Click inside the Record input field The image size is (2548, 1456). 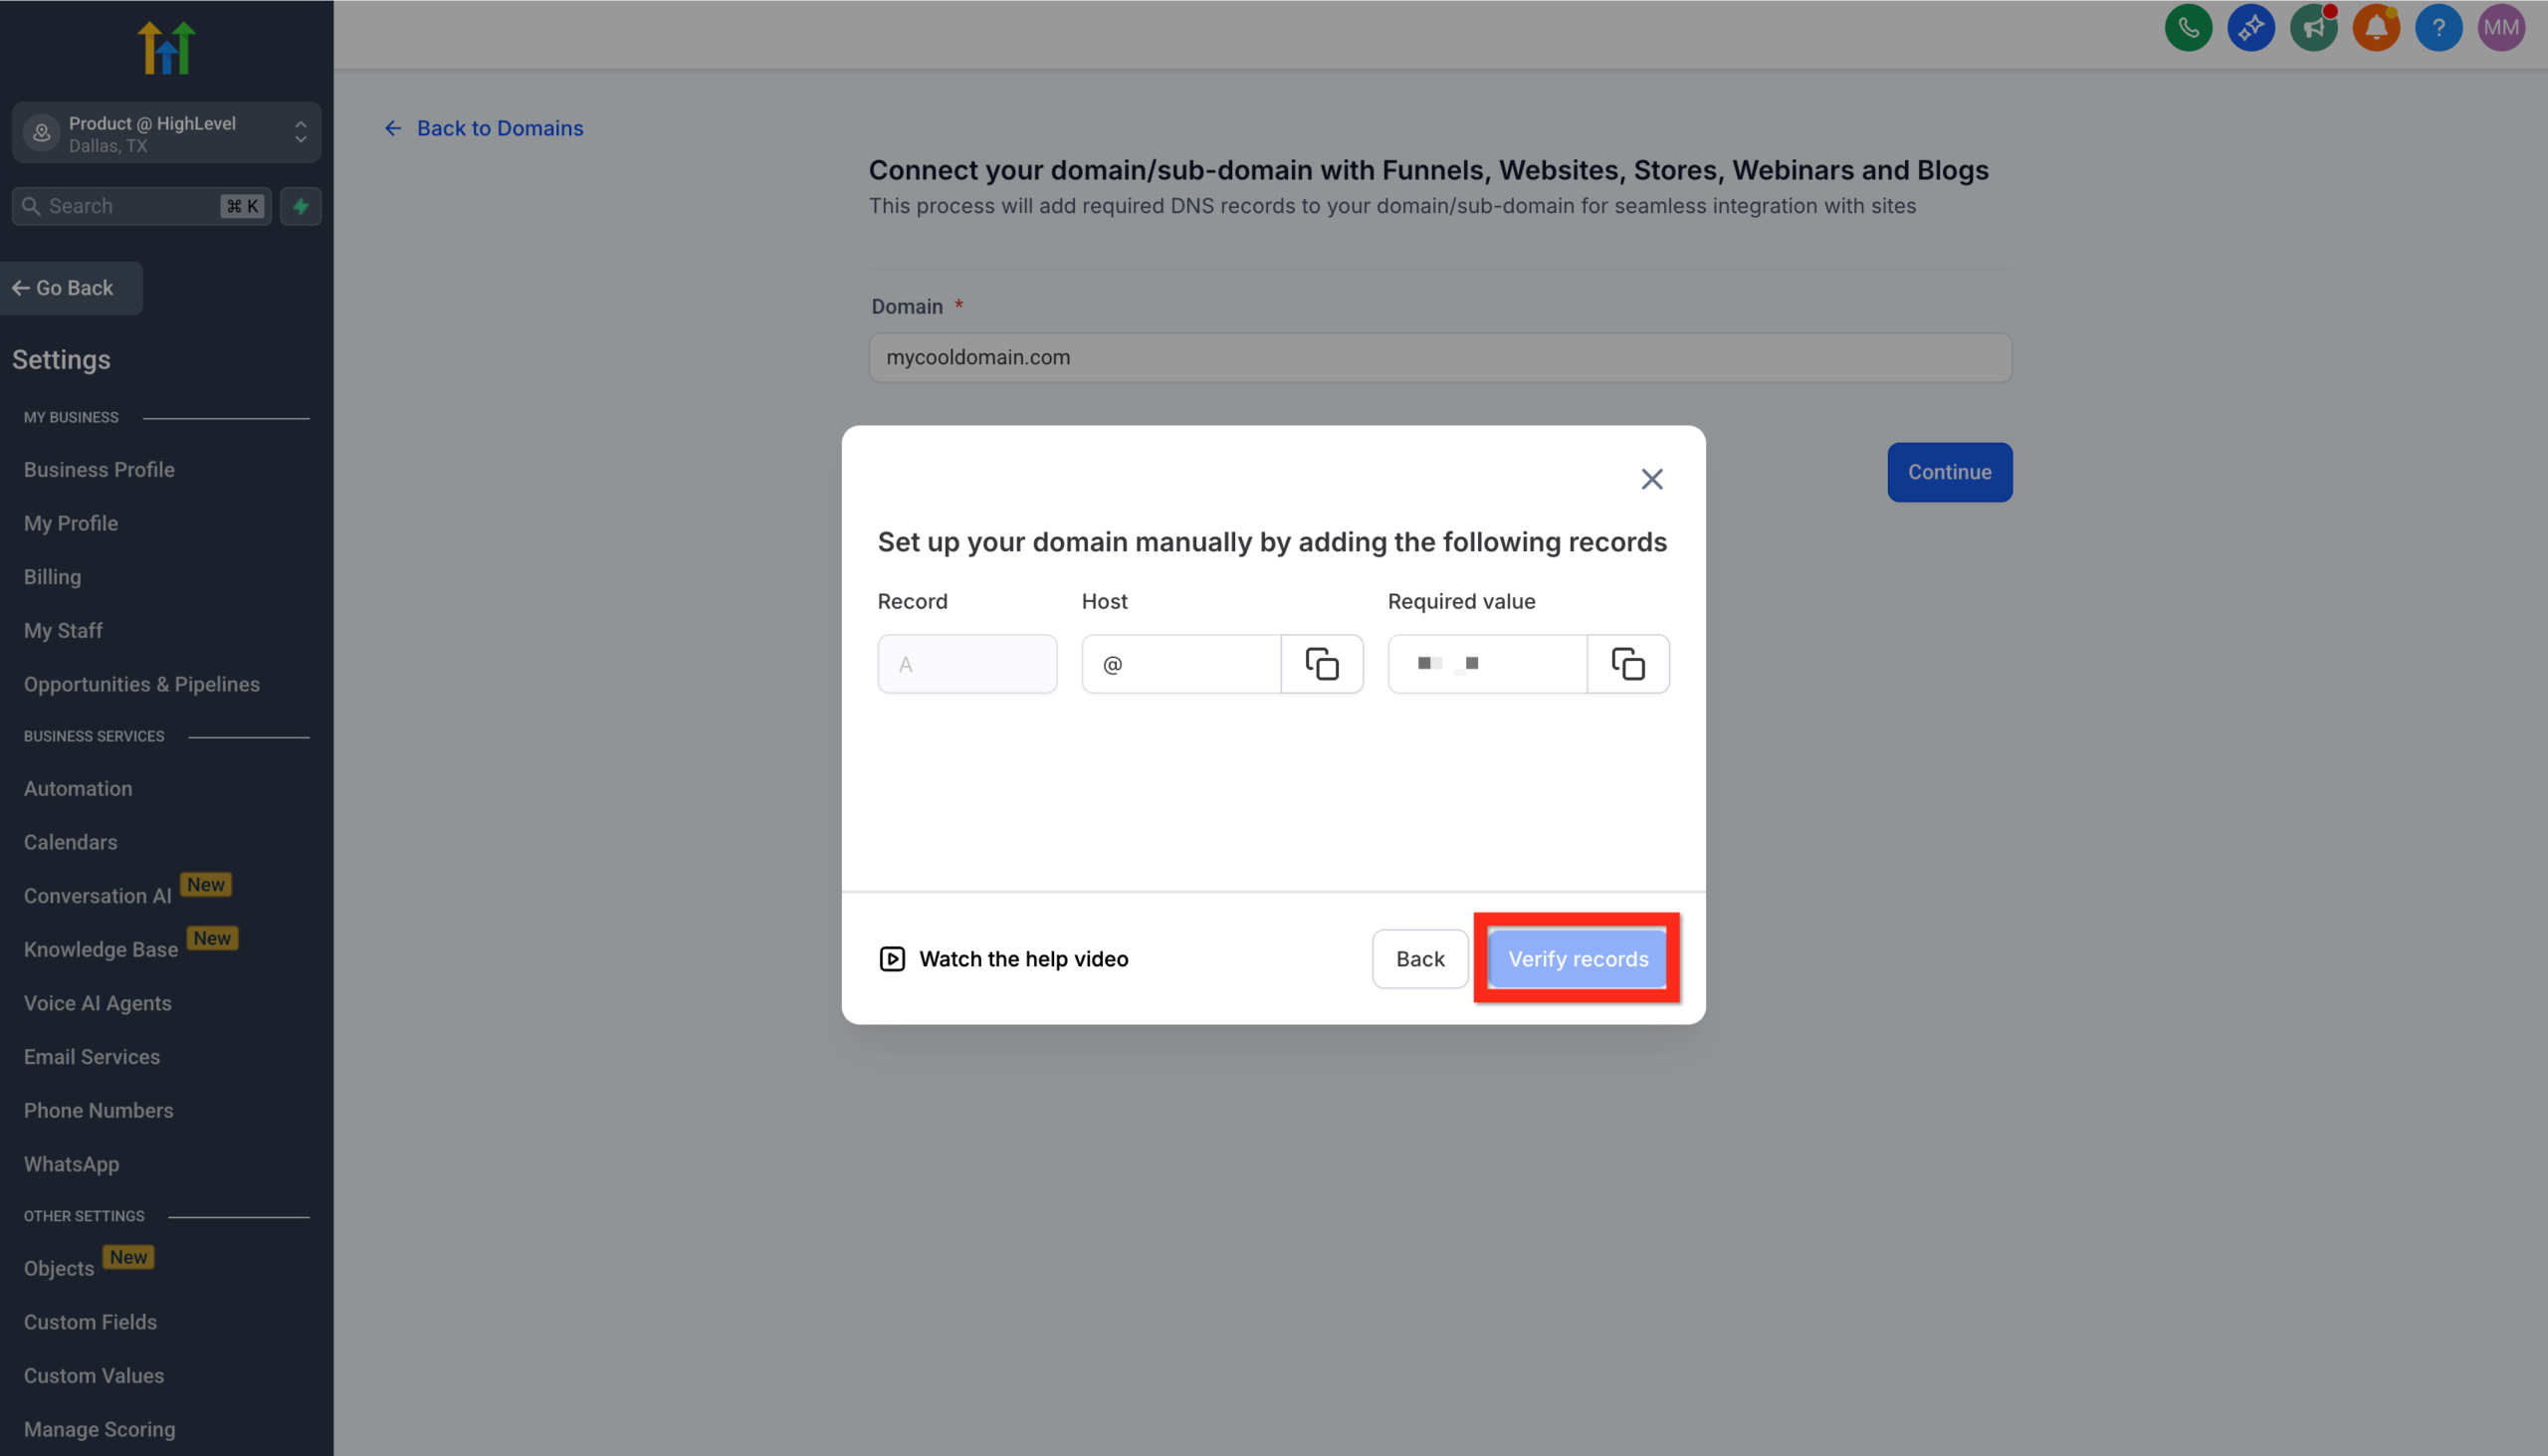tap(966, 663)
